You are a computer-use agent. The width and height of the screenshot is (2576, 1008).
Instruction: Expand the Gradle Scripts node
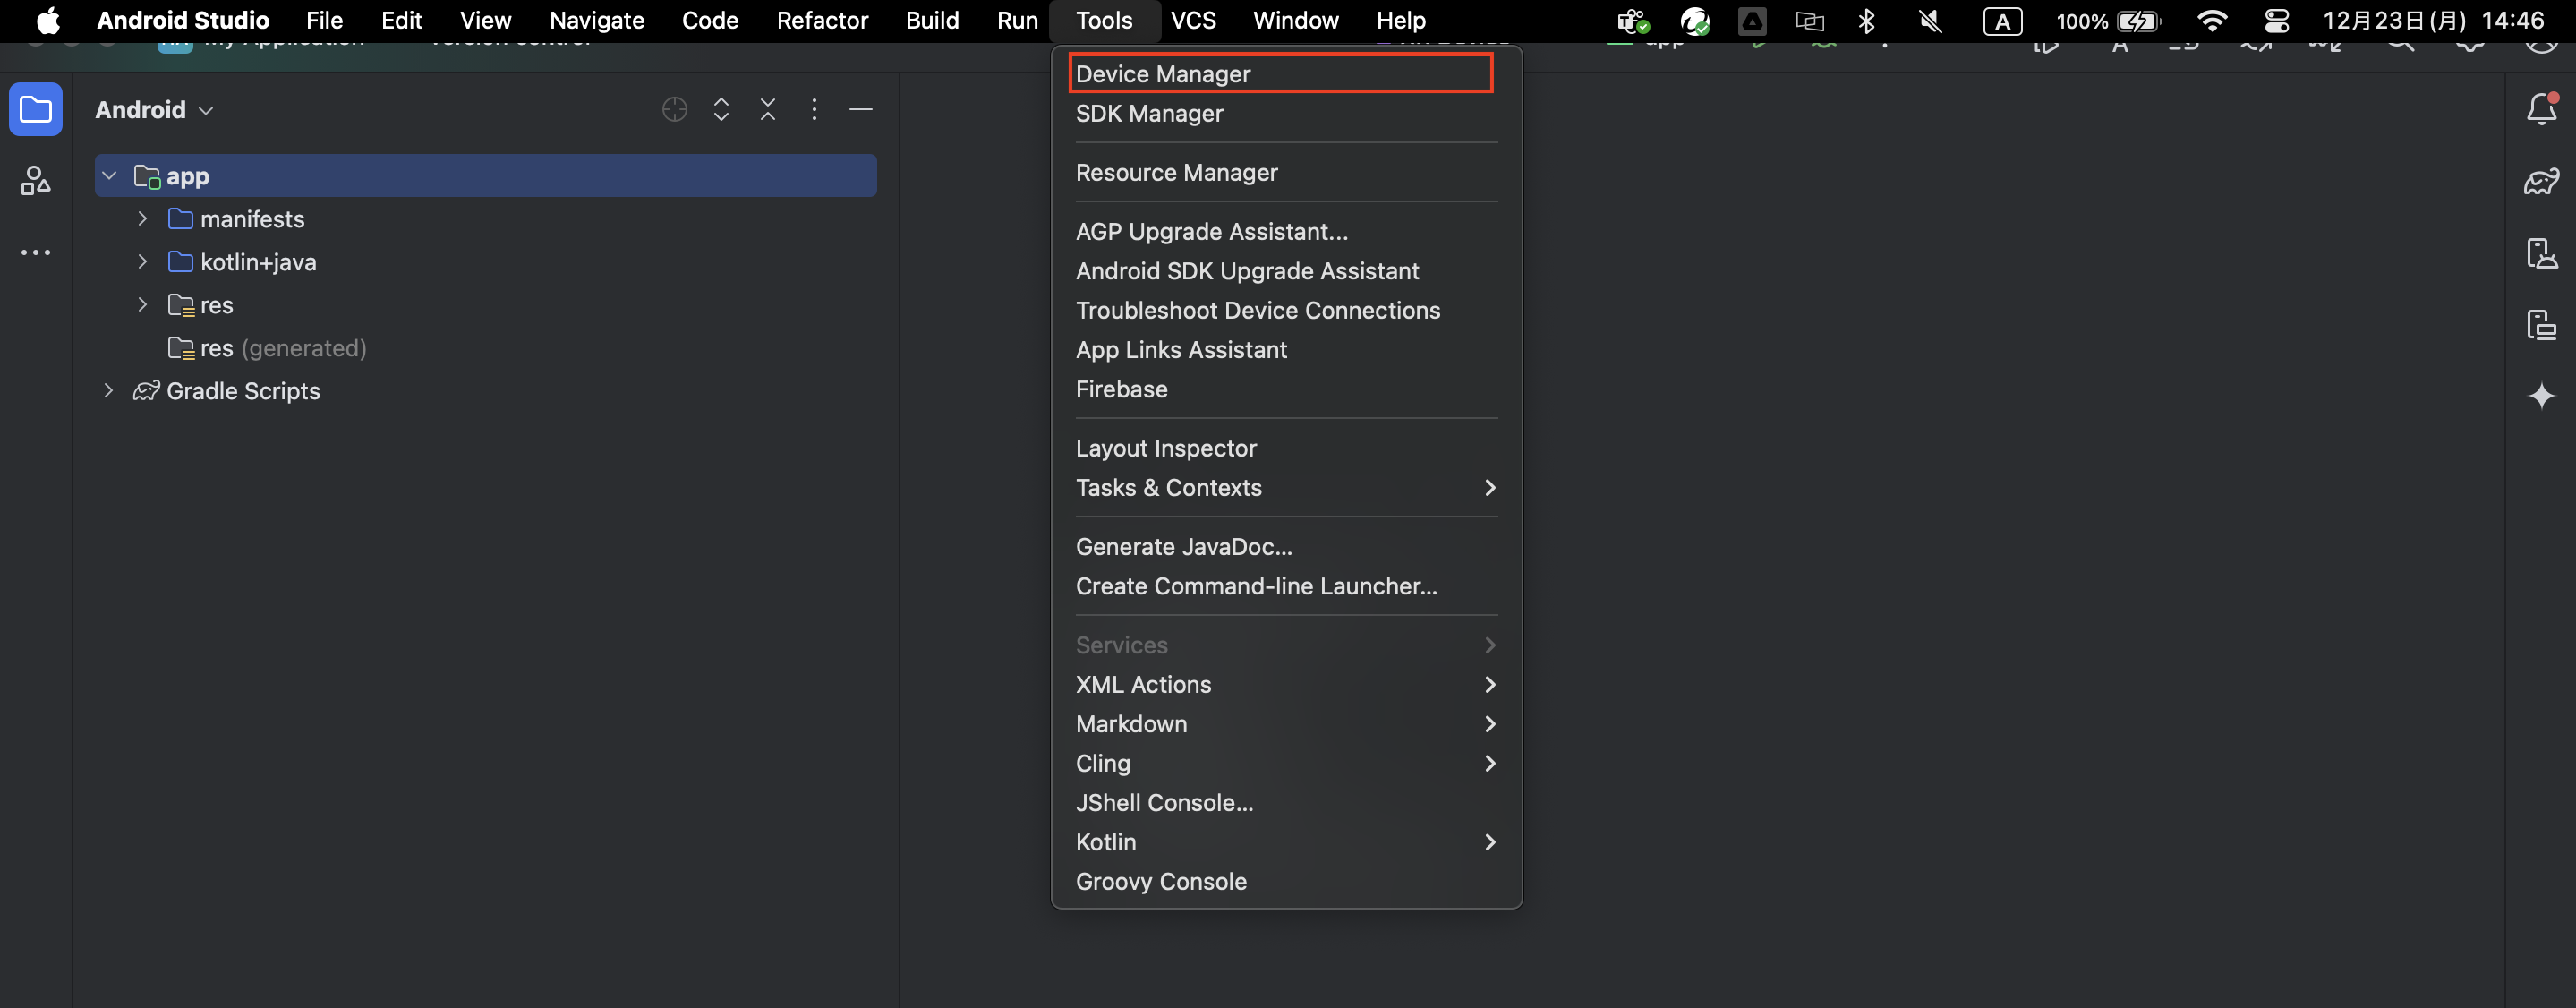tap(108, 391)
